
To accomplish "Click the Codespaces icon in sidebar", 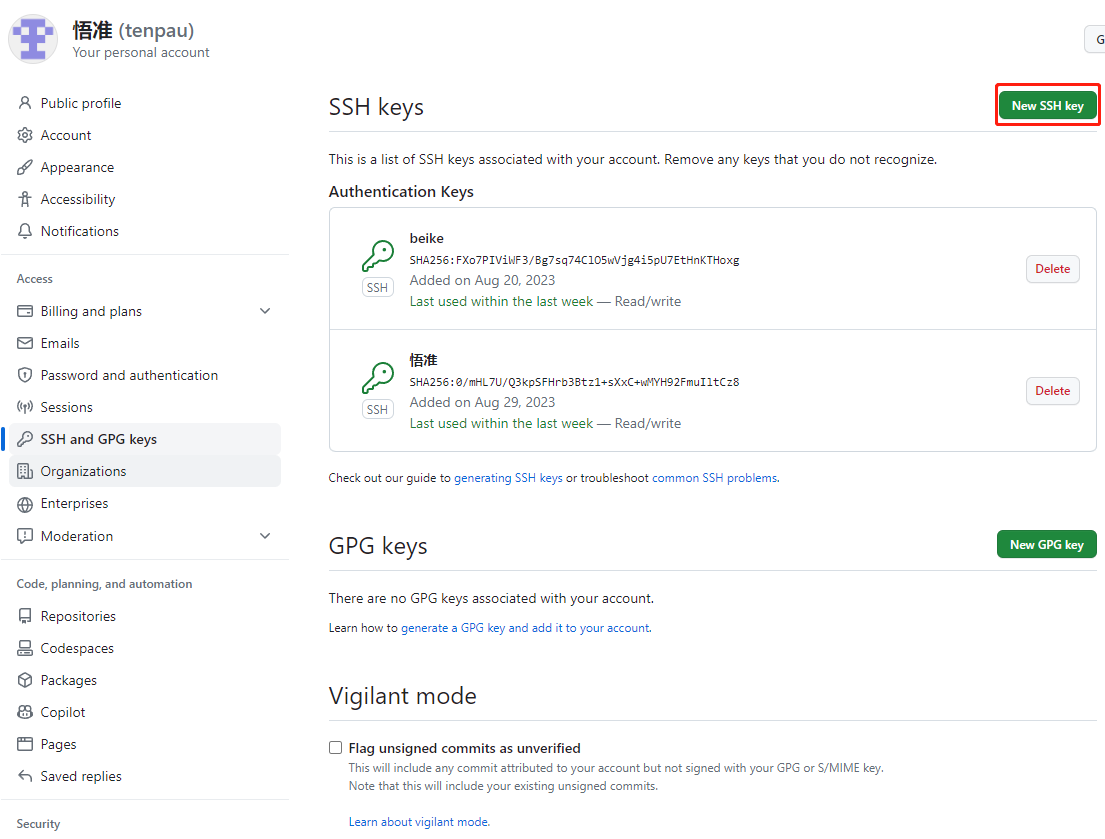I will click(25, 648).
